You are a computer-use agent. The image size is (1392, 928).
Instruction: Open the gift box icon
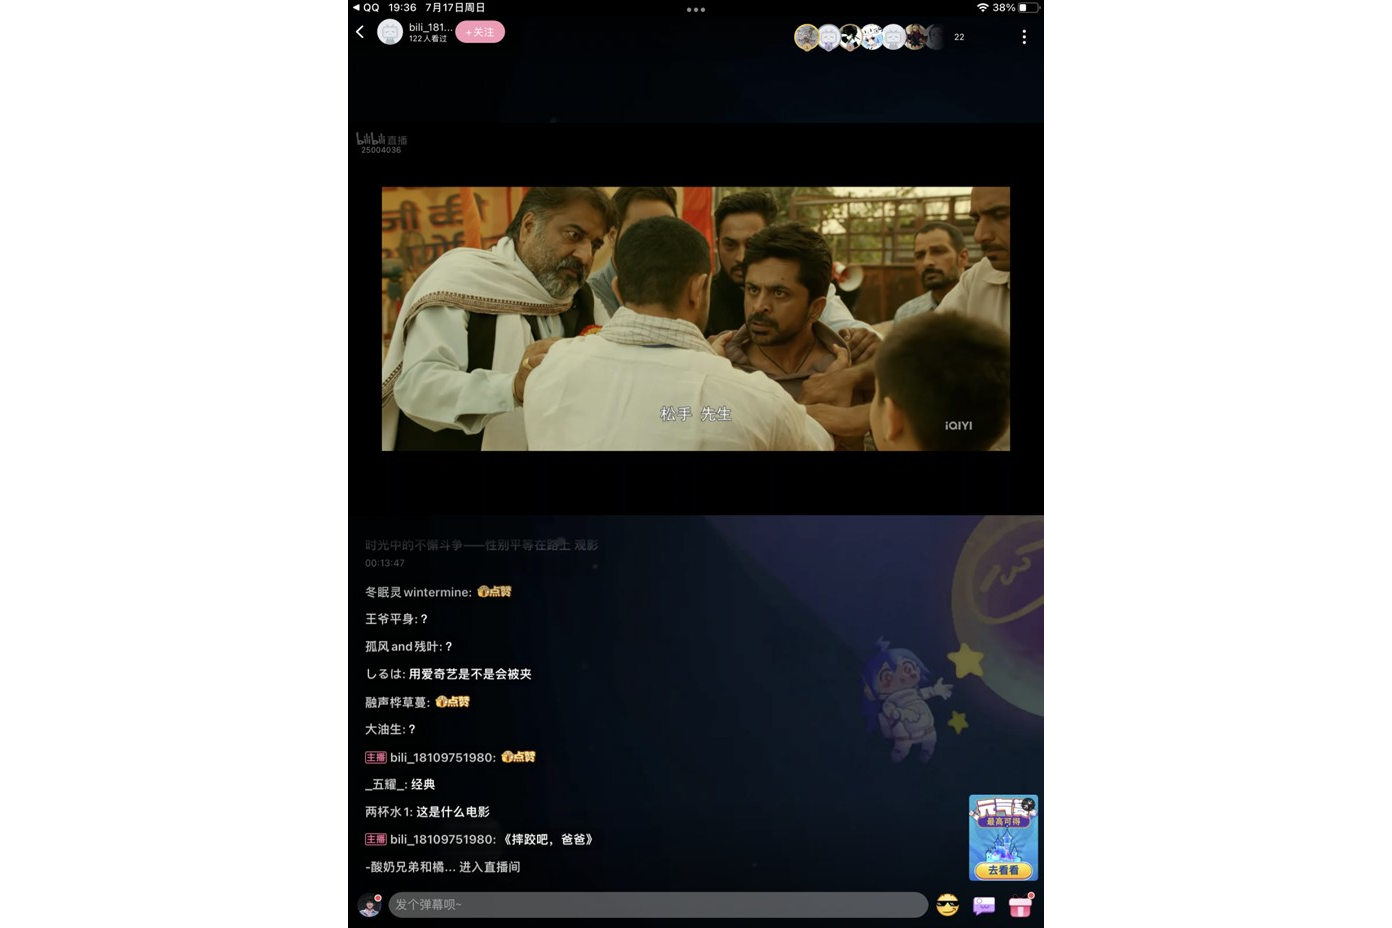1020,905
